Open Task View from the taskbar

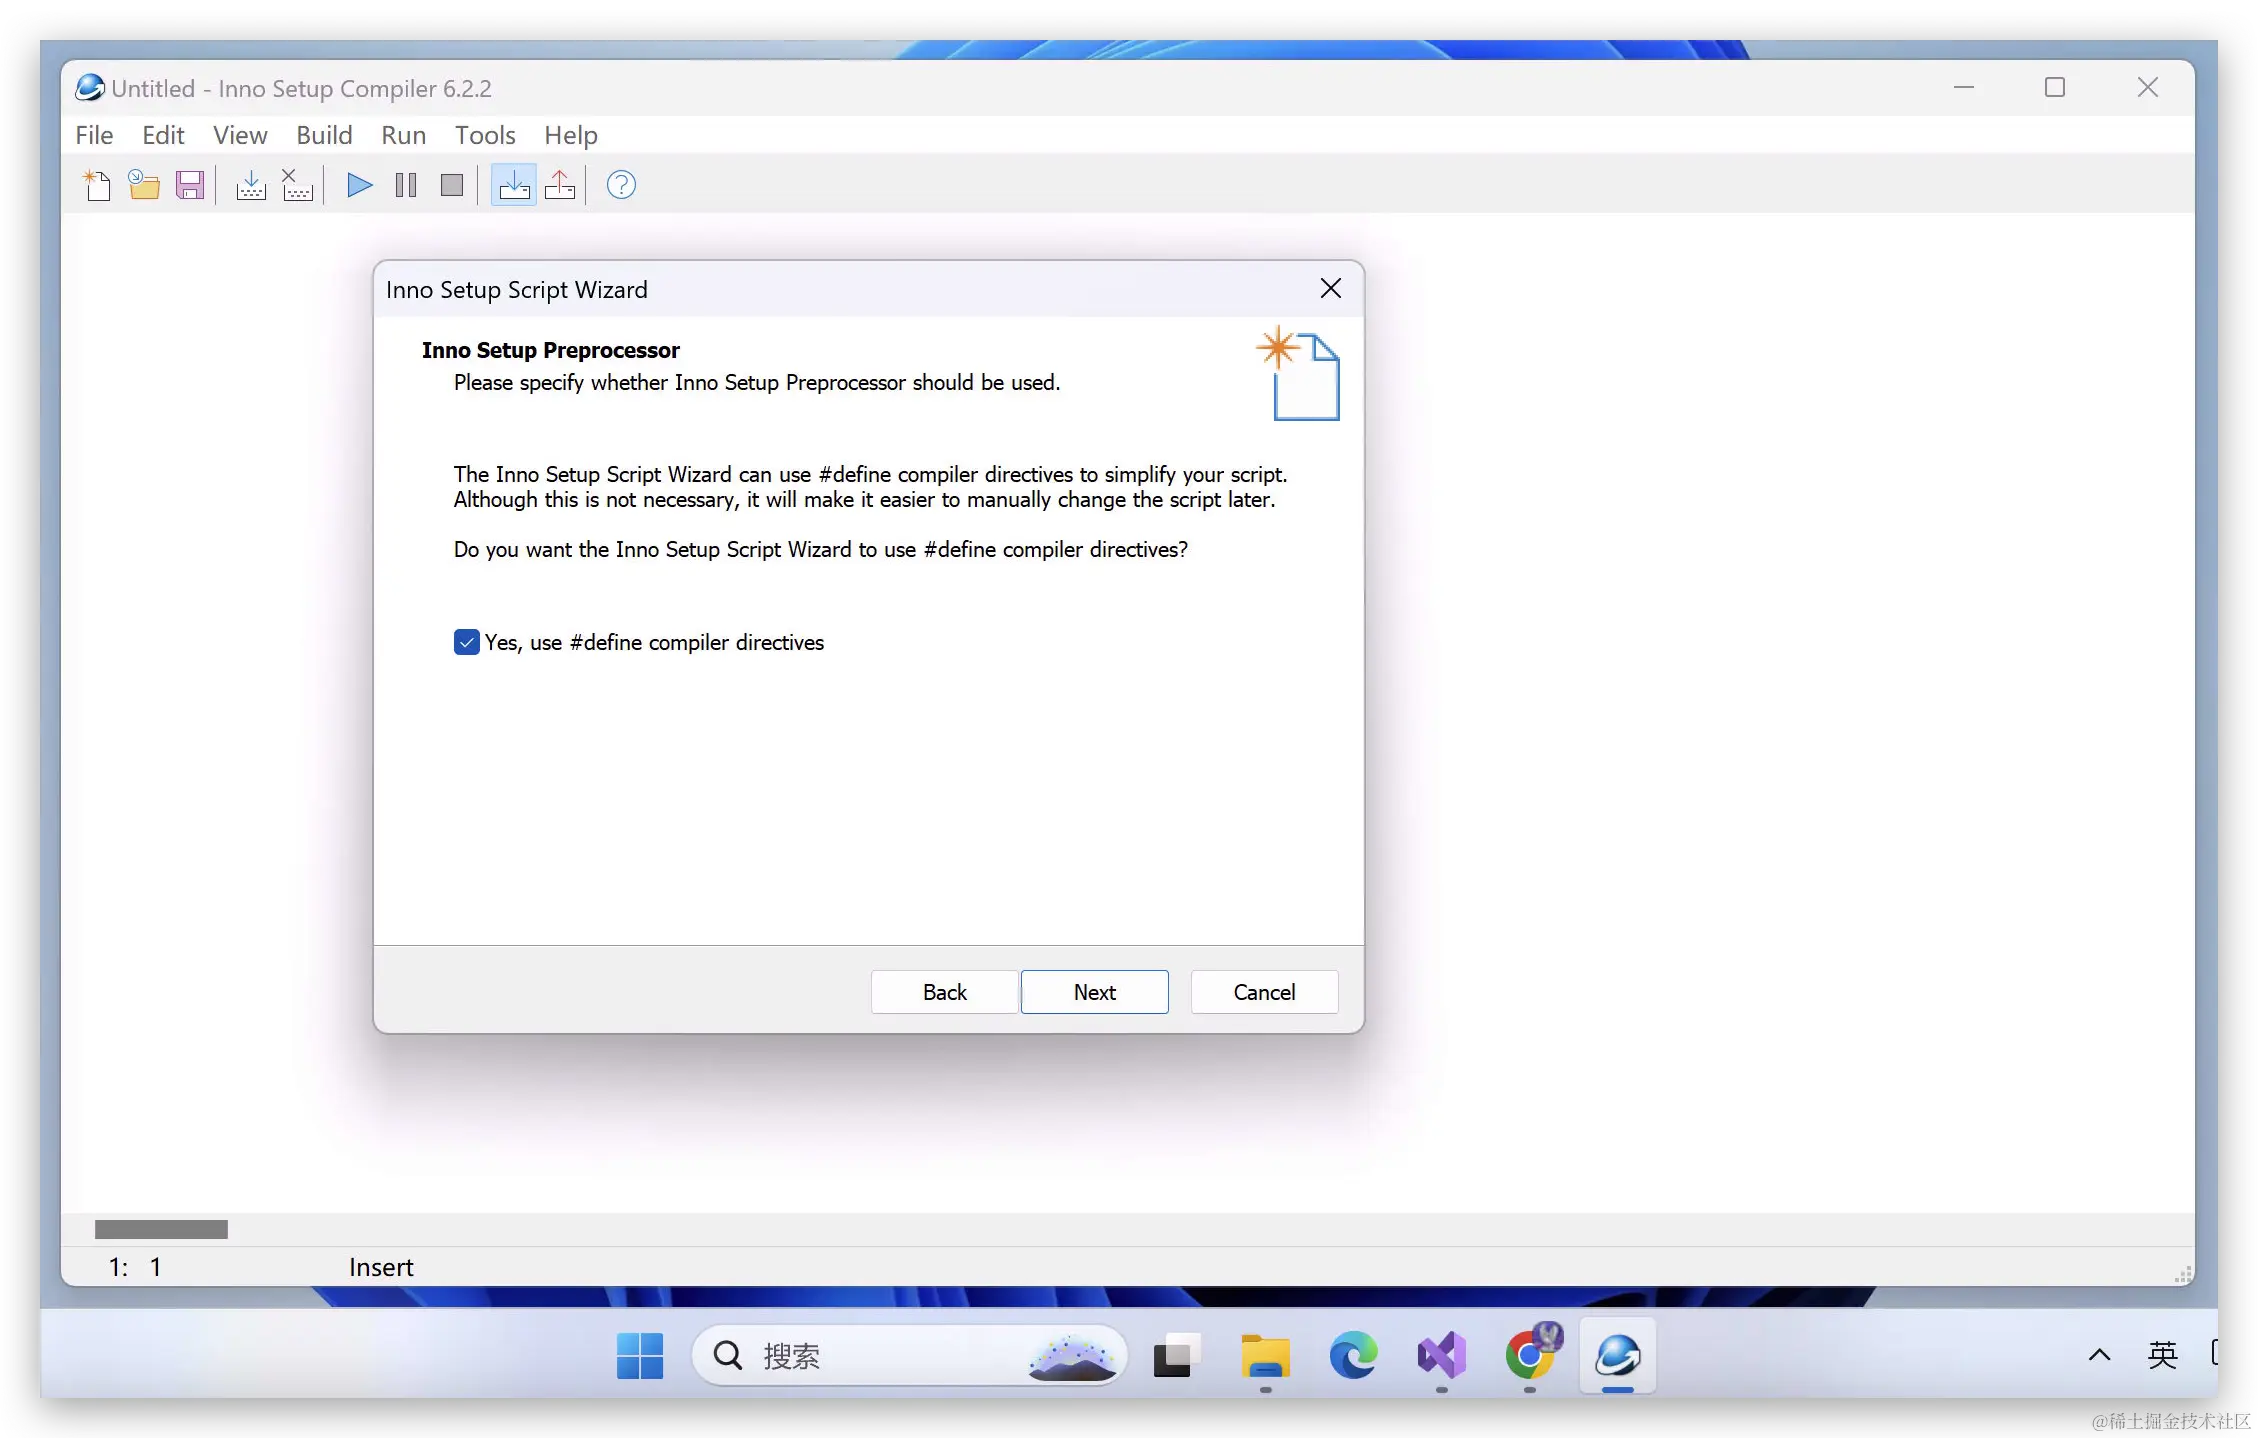[x=1177, y=1356]
